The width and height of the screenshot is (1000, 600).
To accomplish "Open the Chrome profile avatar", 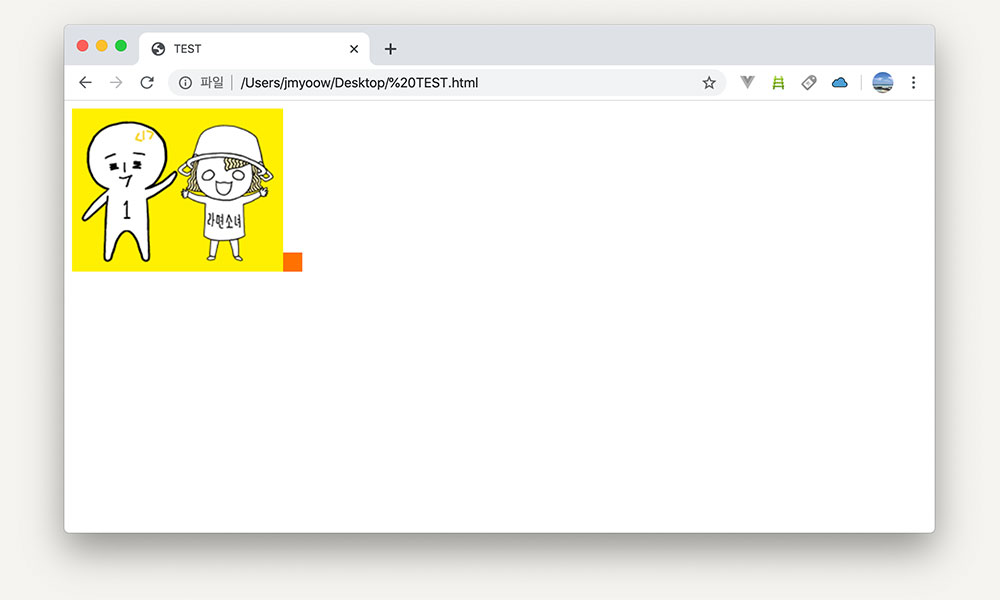I will coord(883,82).
